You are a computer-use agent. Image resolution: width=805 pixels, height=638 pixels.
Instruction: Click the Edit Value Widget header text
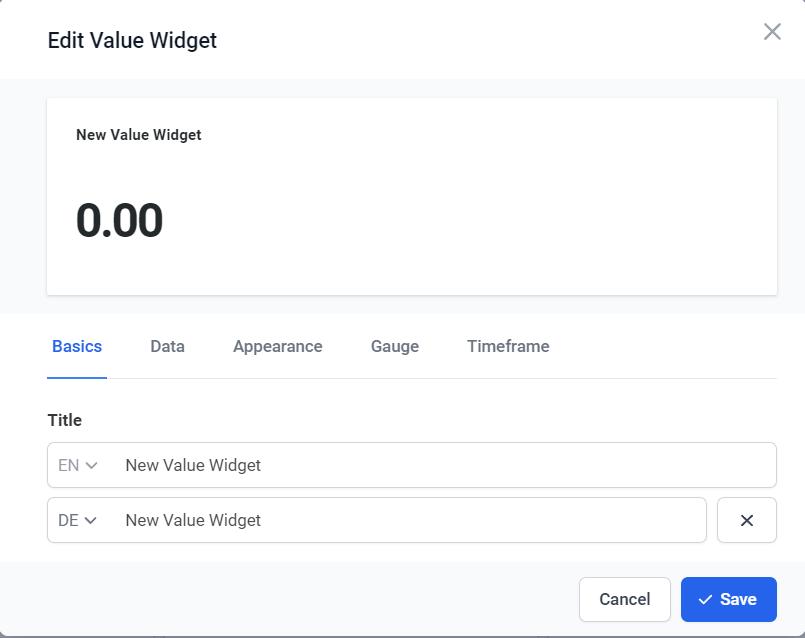[x=132, y=41]
